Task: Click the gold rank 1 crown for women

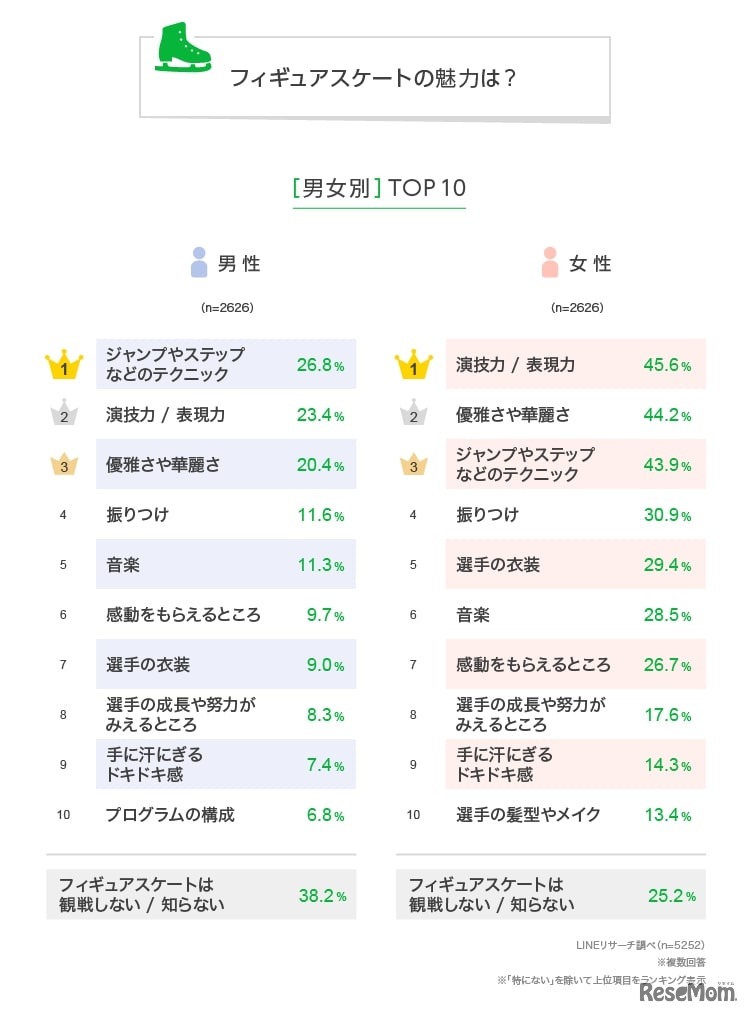Action: point(413,365)
